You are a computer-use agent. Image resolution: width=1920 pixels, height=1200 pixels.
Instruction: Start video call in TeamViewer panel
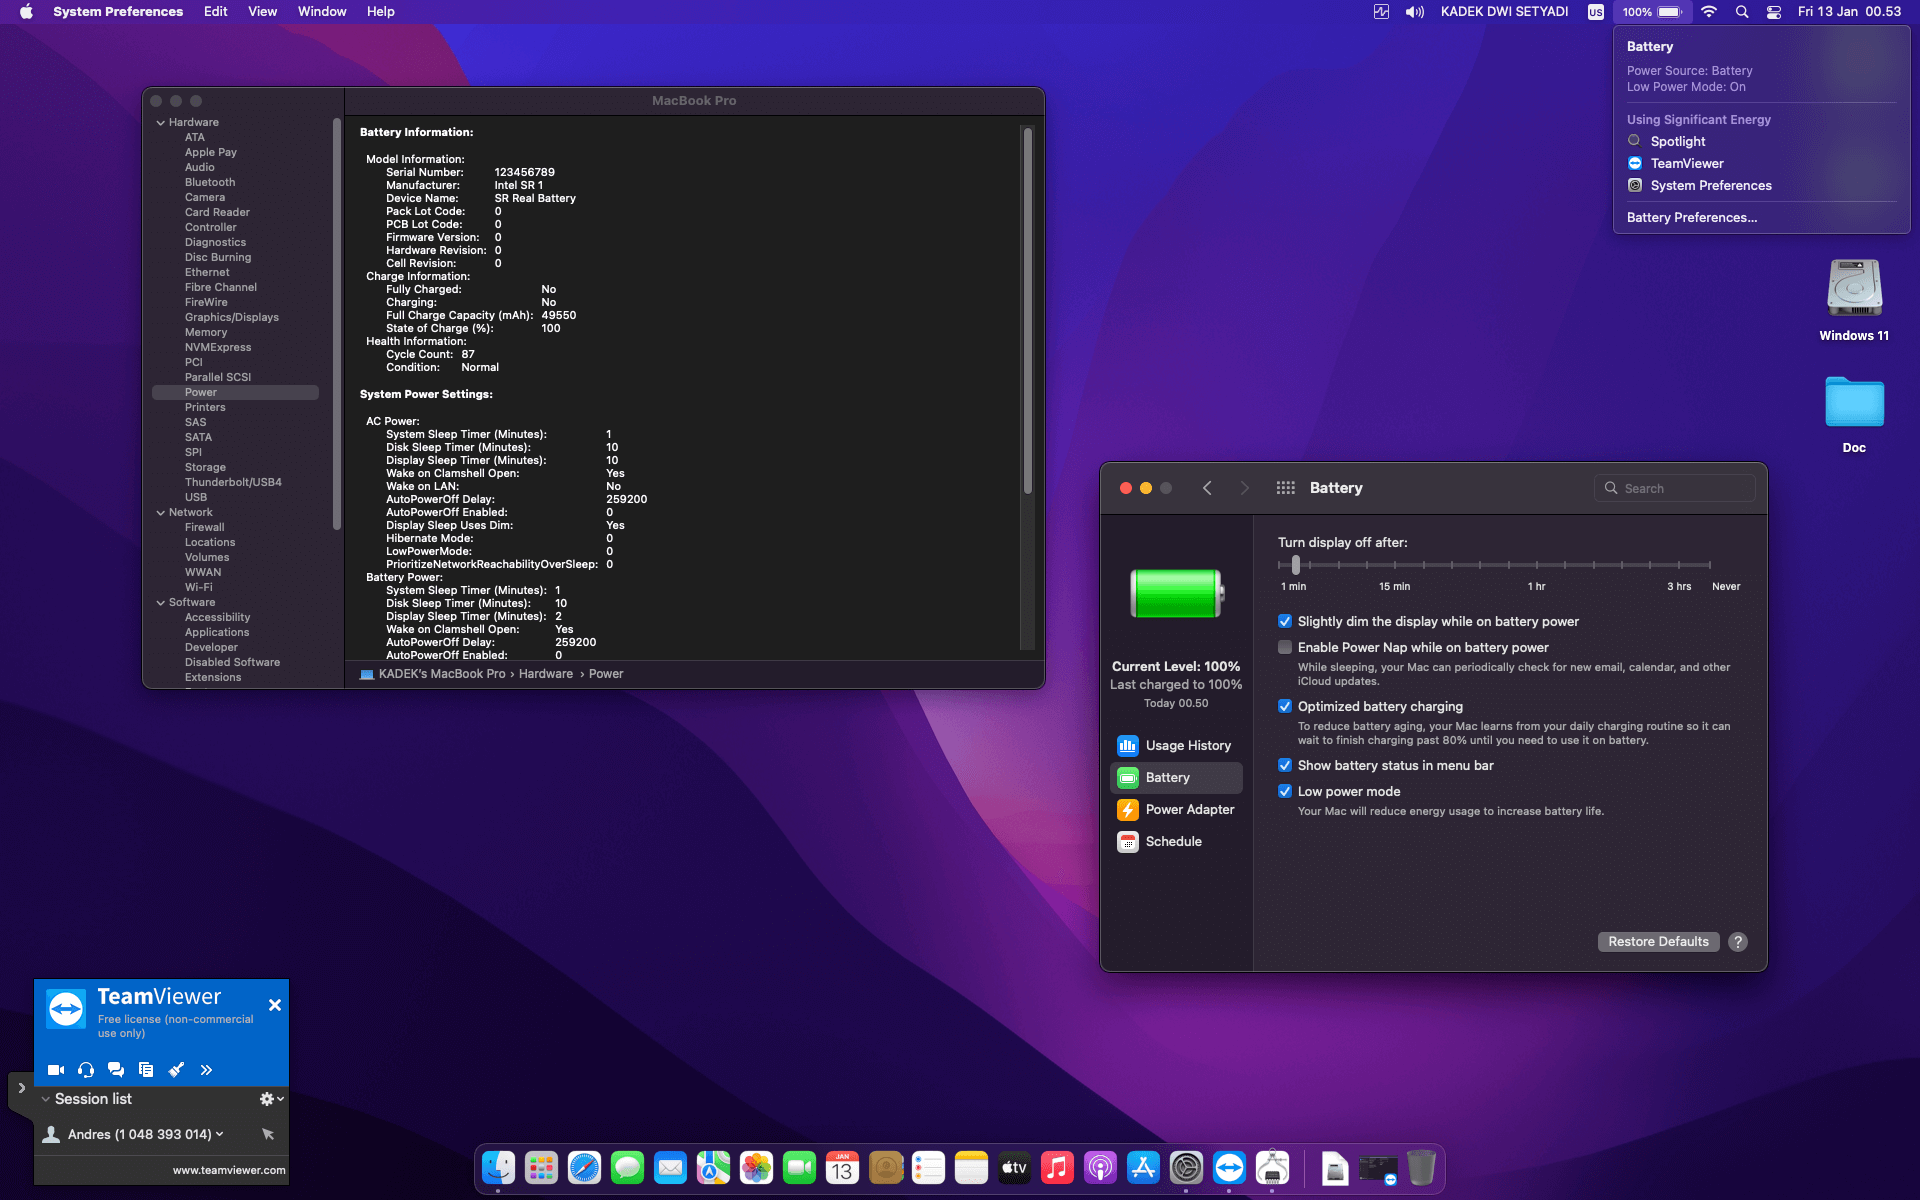56,1069
